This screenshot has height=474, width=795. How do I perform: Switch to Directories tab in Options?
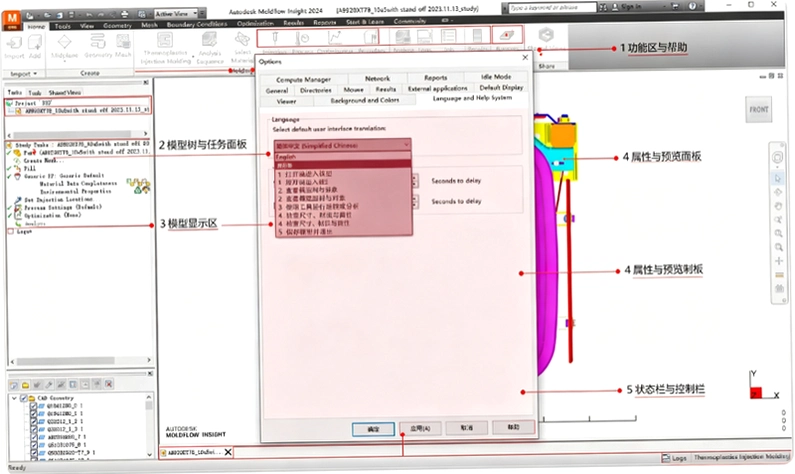click(315, 90)
